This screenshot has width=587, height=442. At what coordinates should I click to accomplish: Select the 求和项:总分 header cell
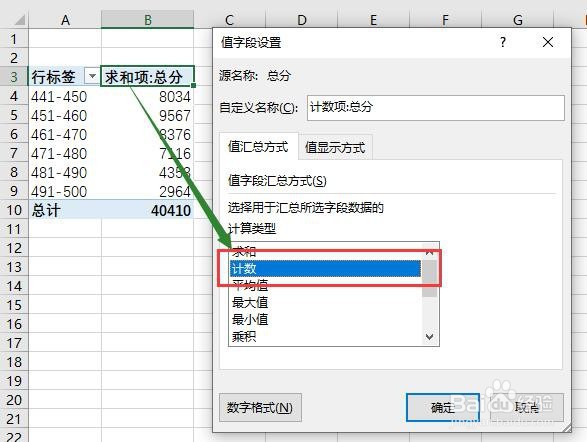147,77
